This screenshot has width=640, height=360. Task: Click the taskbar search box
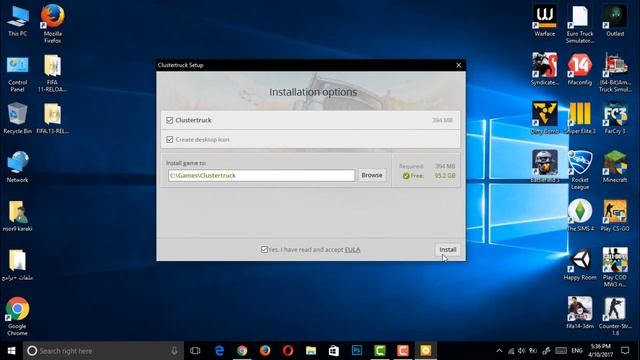pos(103,351)
